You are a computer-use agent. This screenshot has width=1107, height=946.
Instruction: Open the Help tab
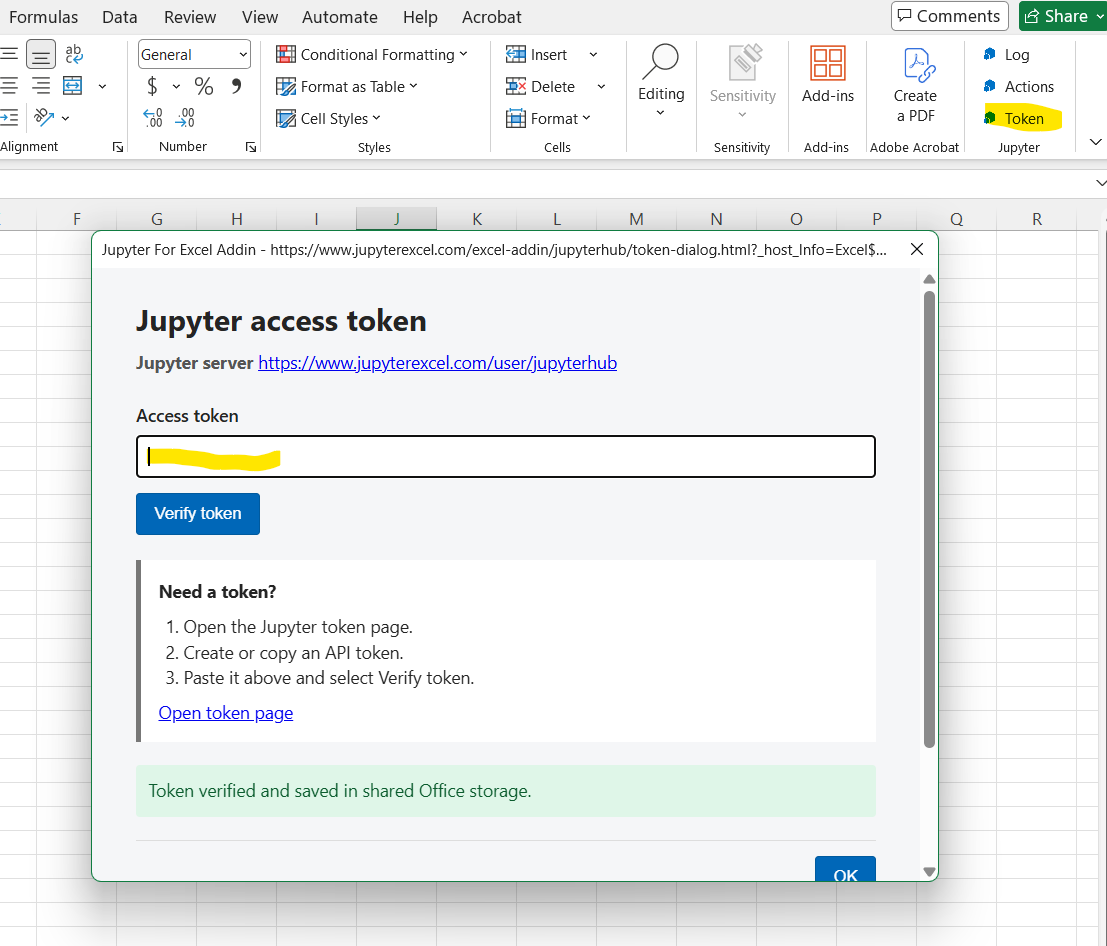[x=420, y=17]
